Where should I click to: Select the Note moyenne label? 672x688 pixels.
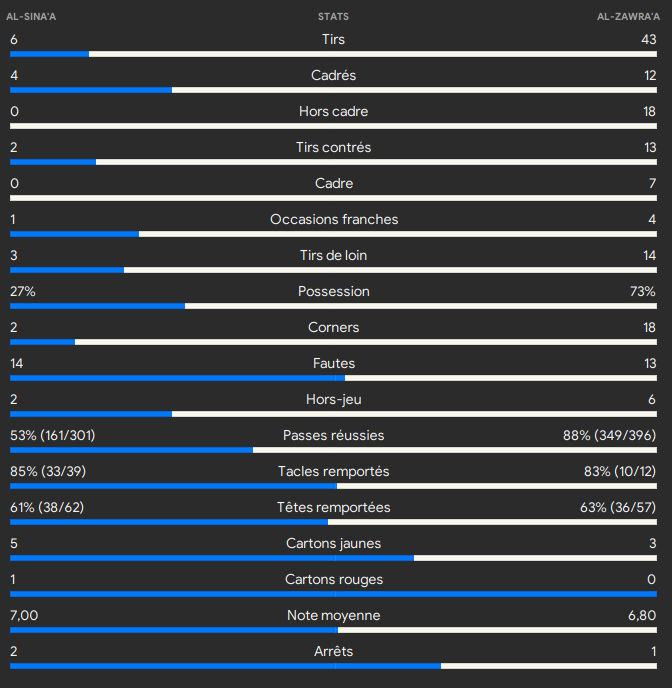point(333,615)
